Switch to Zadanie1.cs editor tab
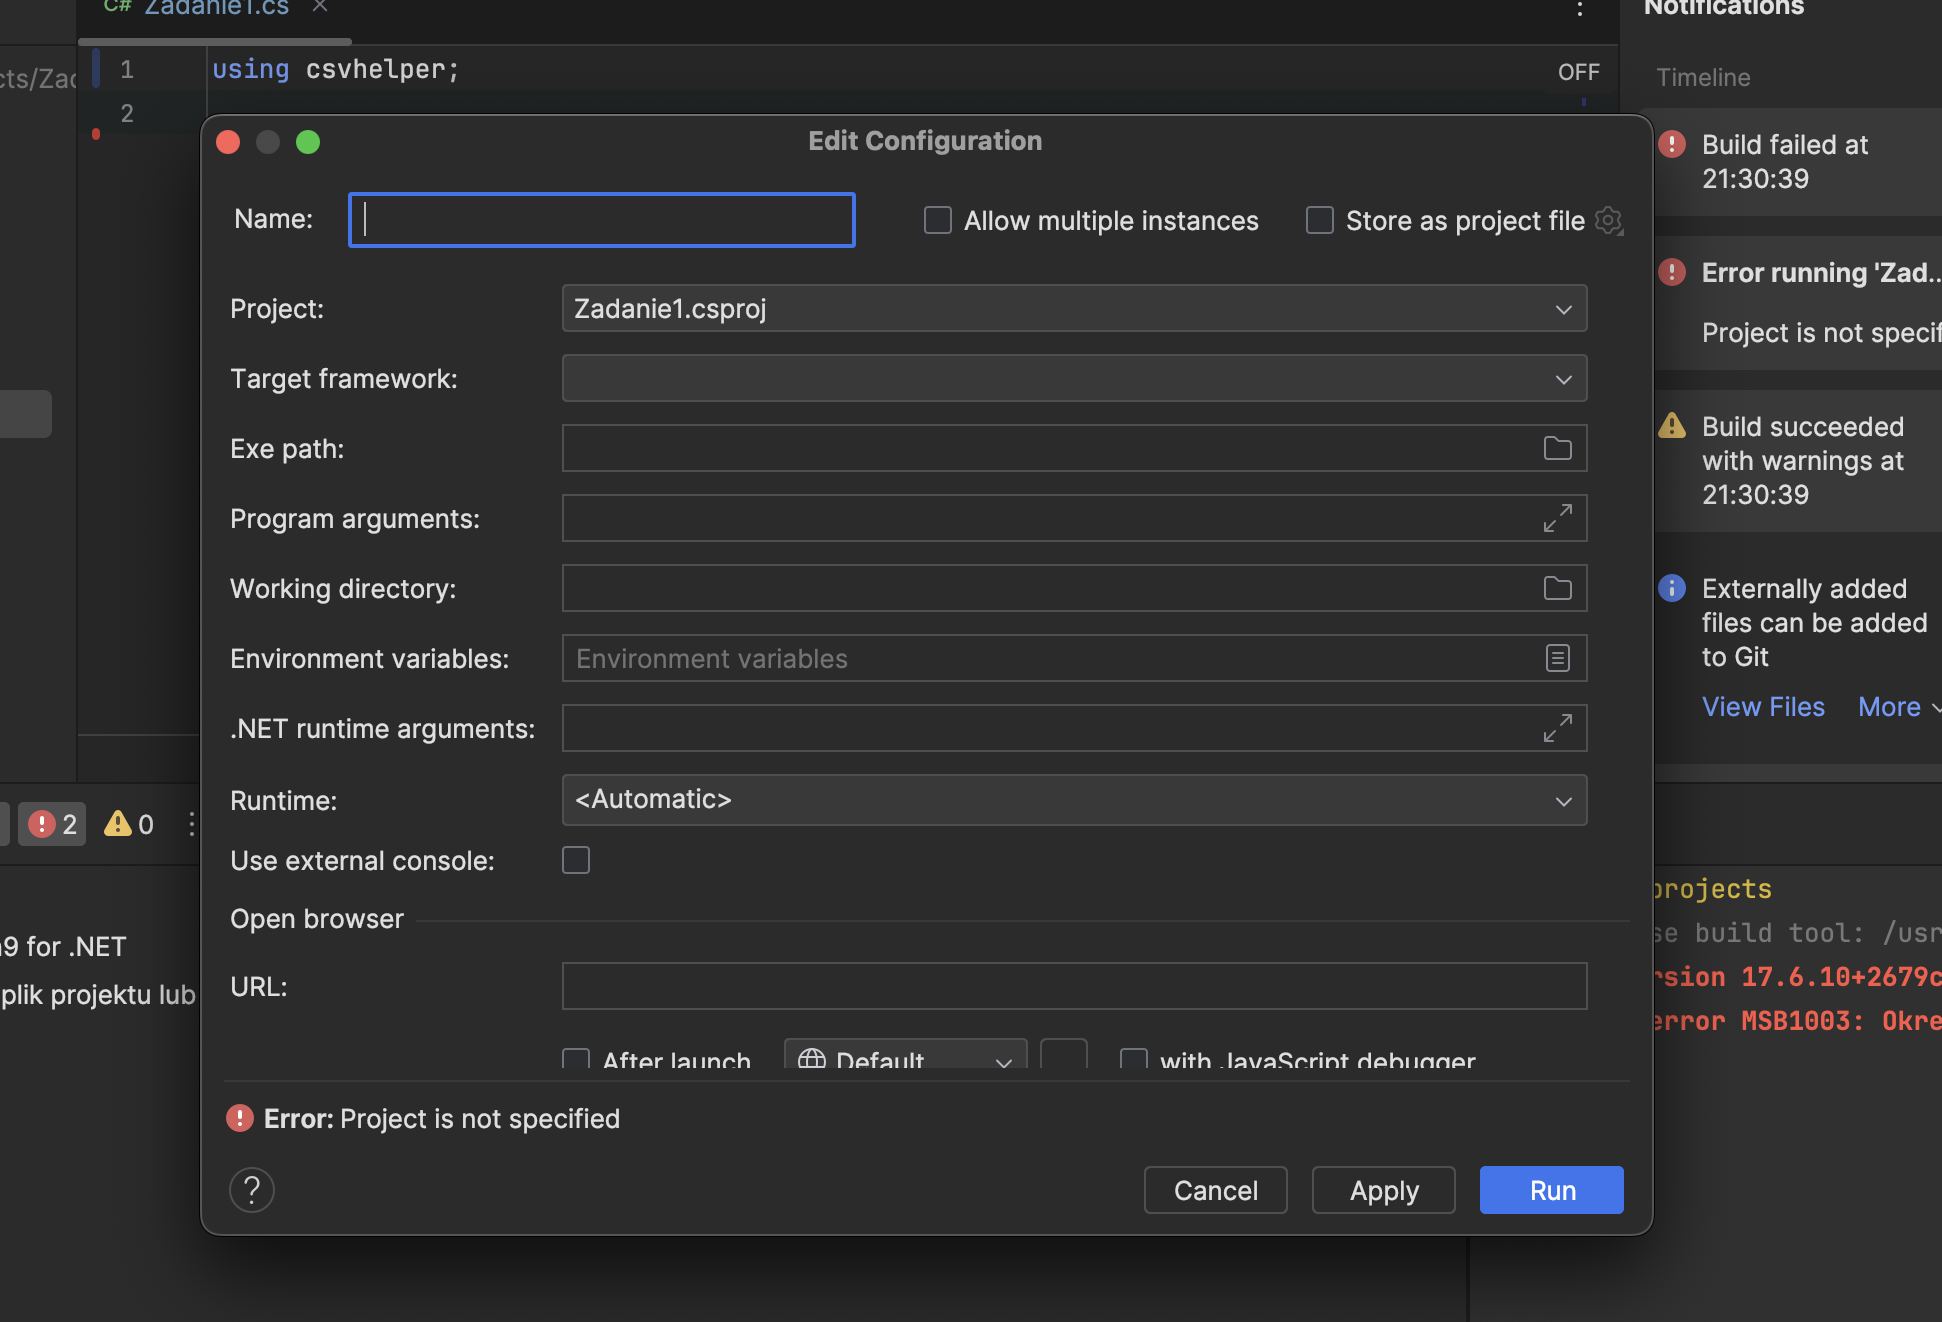The image size is (1942, 1322). [214, 8]
